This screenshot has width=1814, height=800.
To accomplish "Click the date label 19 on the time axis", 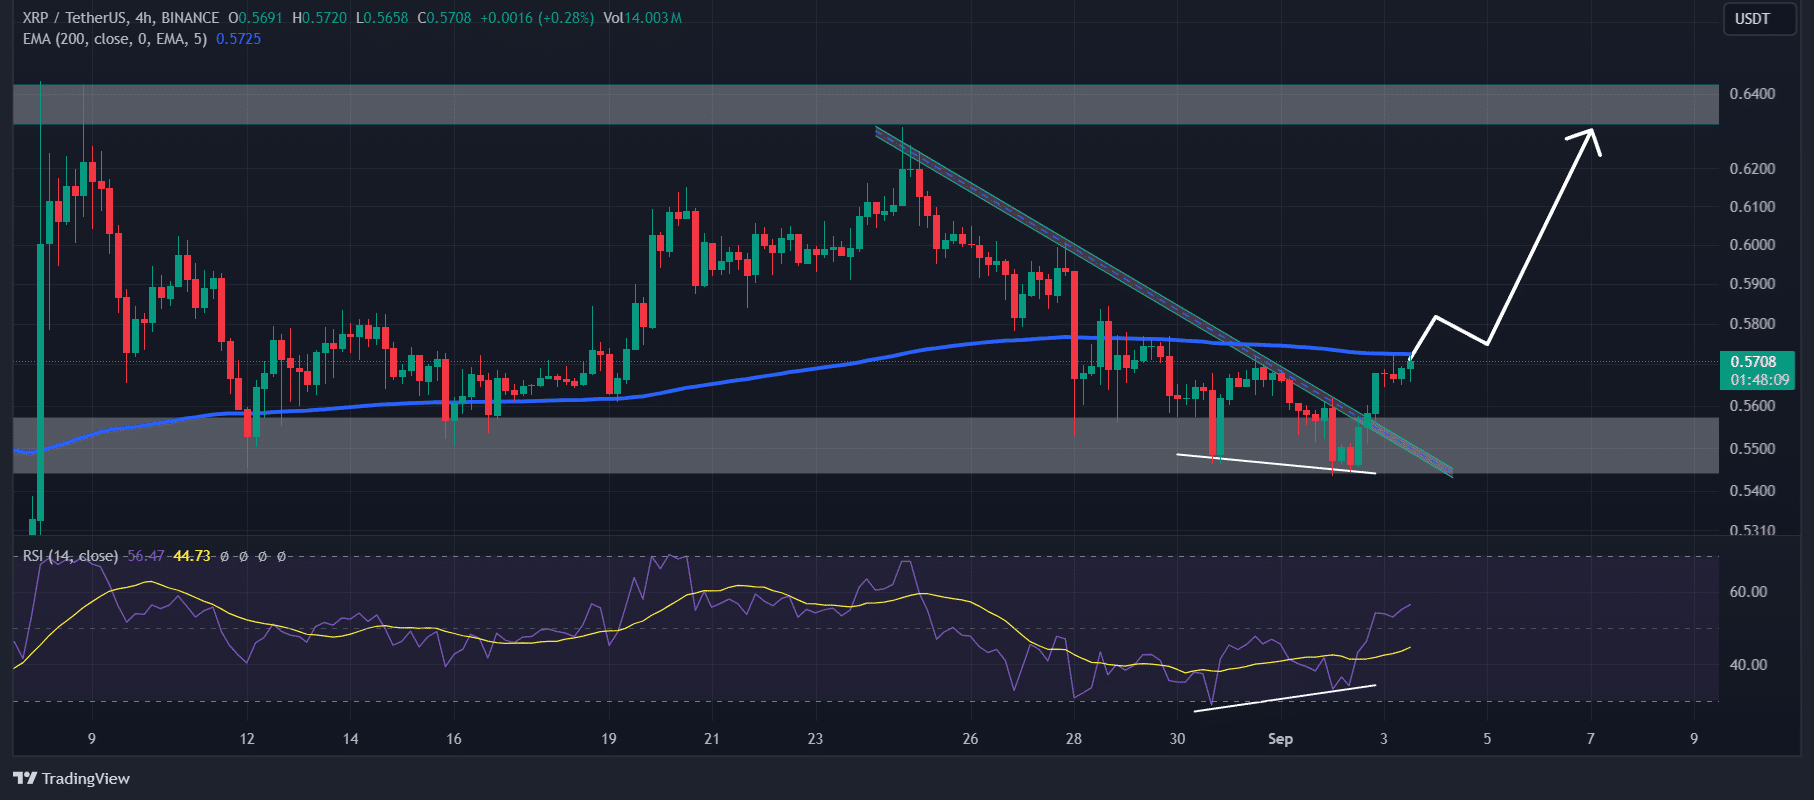I will (x=609, y=739).
